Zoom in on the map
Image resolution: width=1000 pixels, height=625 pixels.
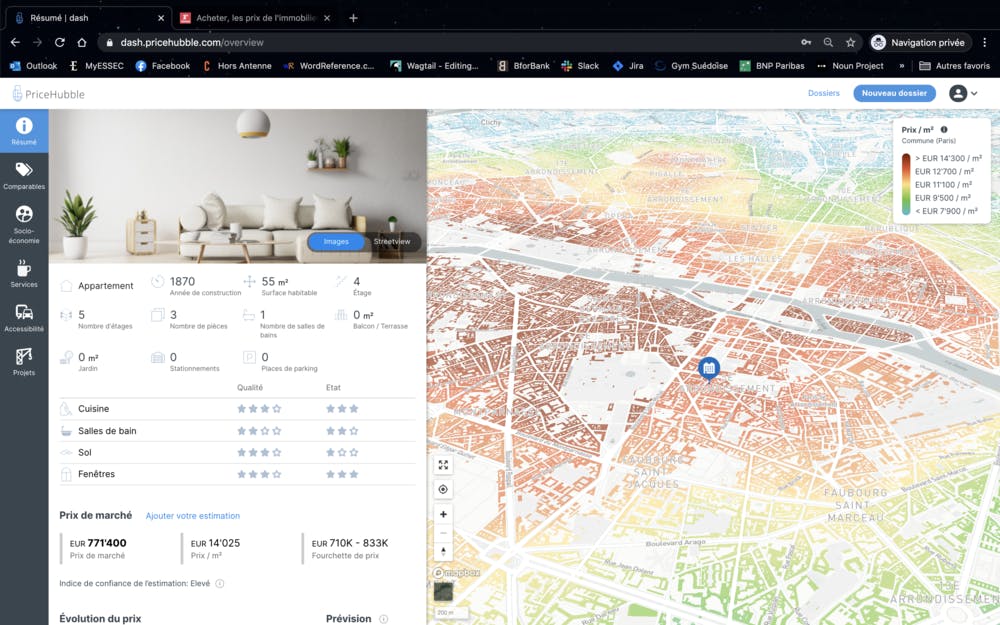tap(443, 514)
